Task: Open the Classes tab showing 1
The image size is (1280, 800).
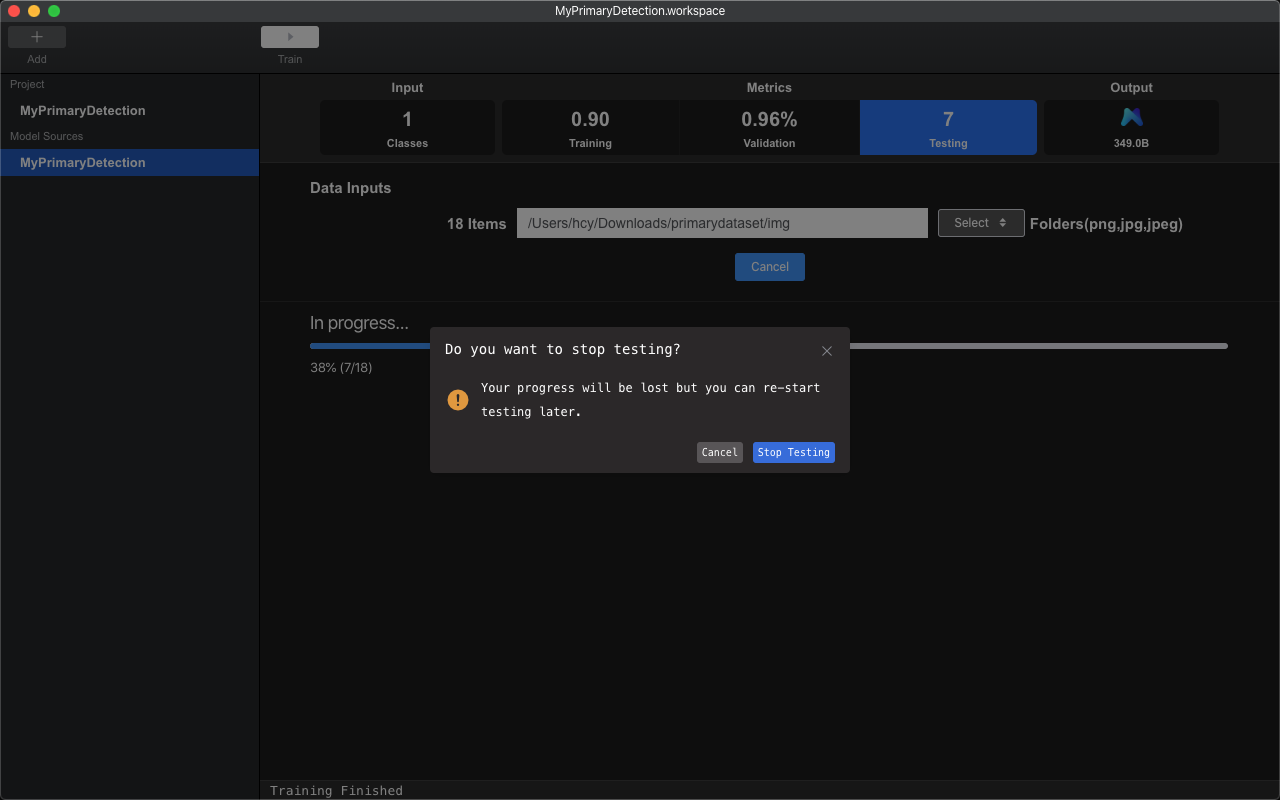Action: pyautogui.click(x=407, y=127)
